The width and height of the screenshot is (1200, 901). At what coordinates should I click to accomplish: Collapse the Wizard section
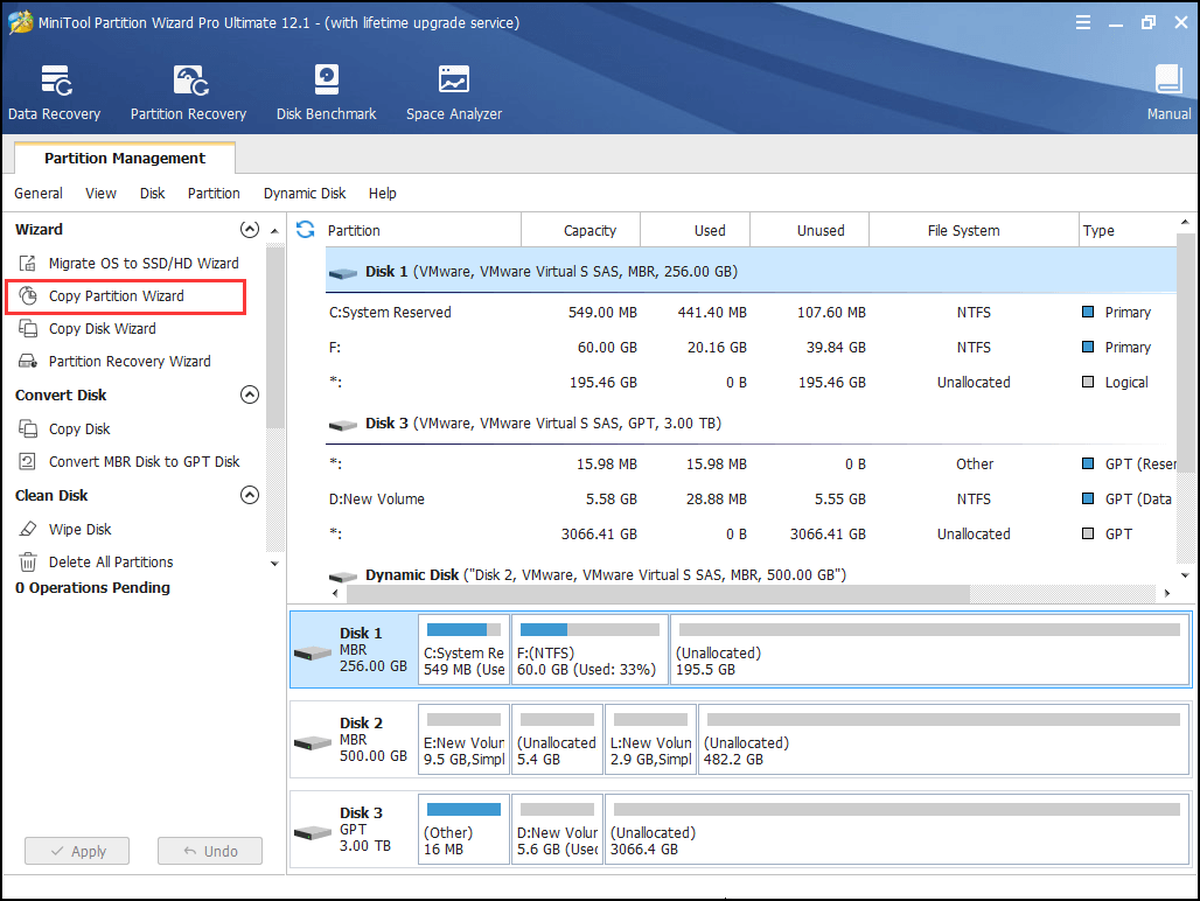tap(250, 230)
